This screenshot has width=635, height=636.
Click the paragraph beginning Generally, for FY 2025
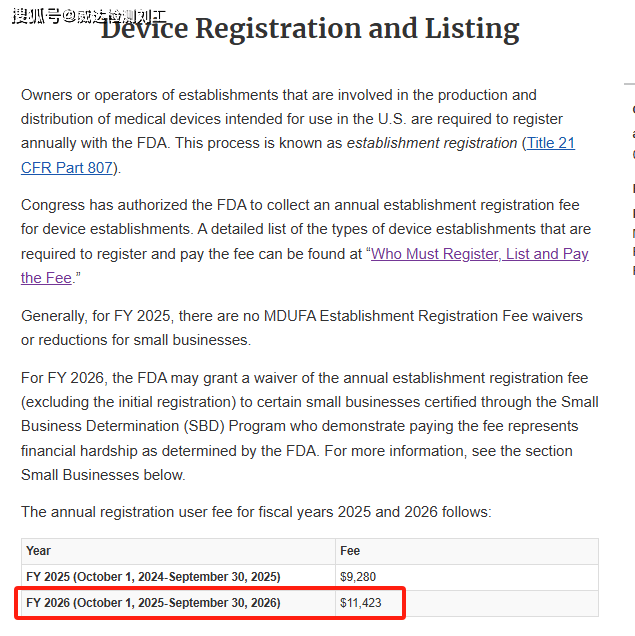pos(300,328)
